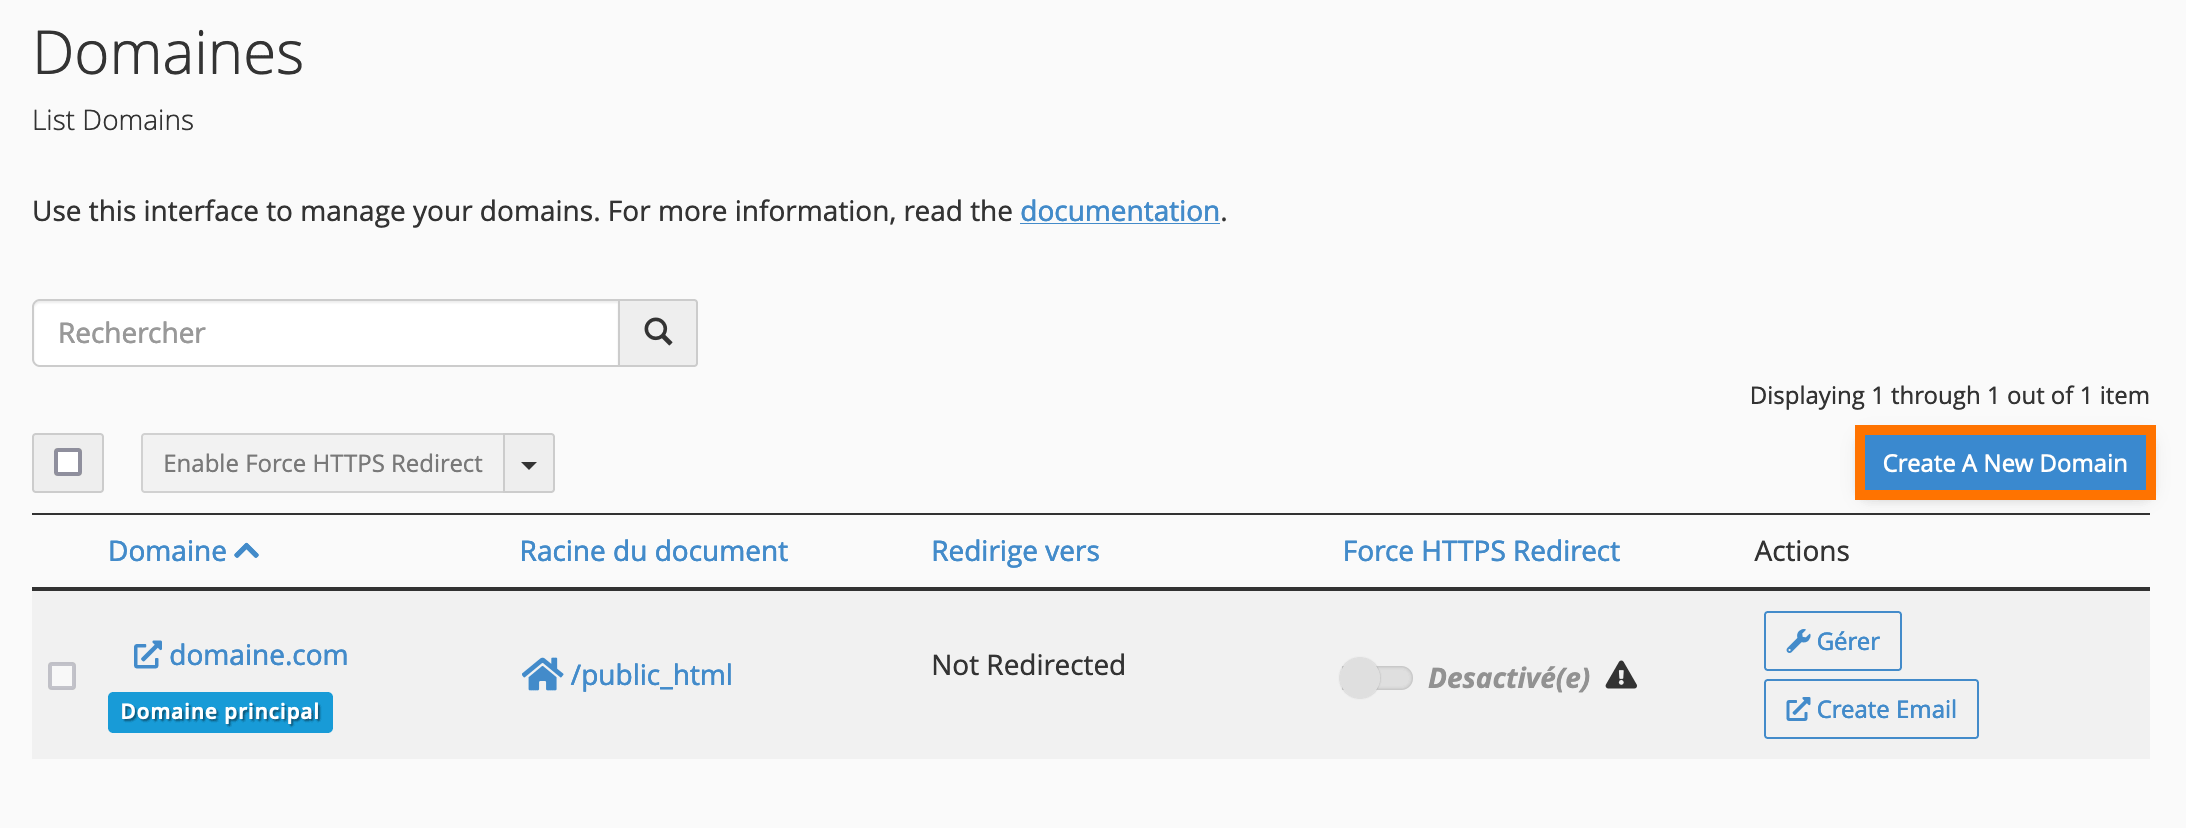Click the external icon in Create Email button
Image resolution: width=2186 pixels, height=828 pixels.
pos(1798,709)
